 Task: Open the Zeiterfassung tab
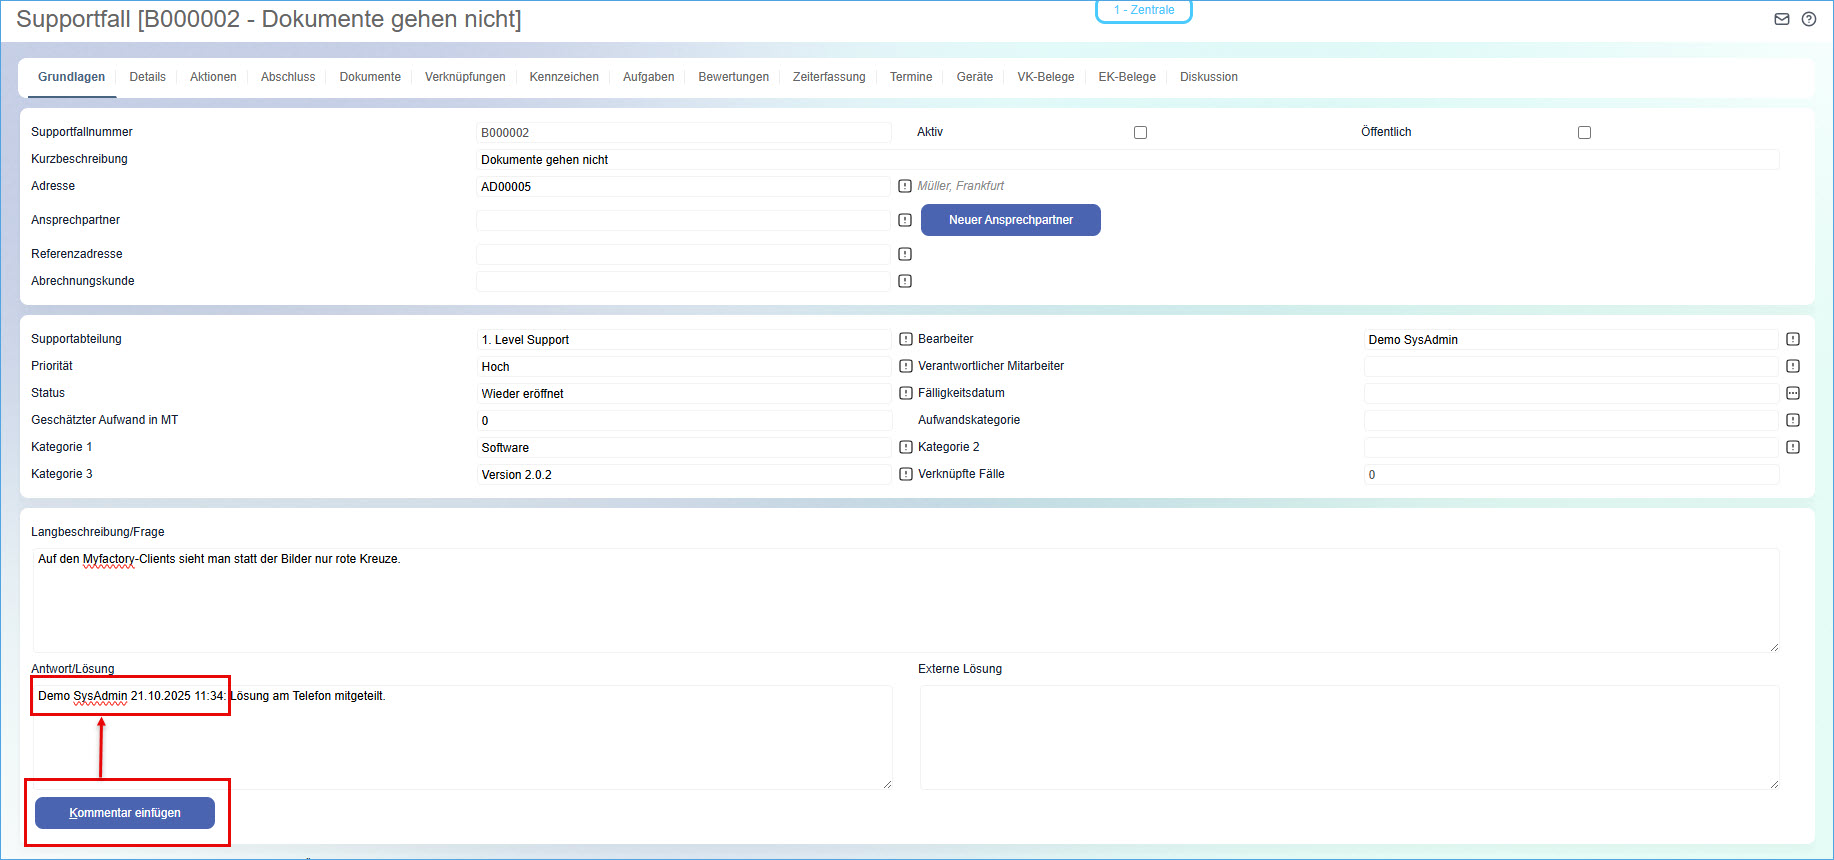pyautogui.click(x=829, y=77)
